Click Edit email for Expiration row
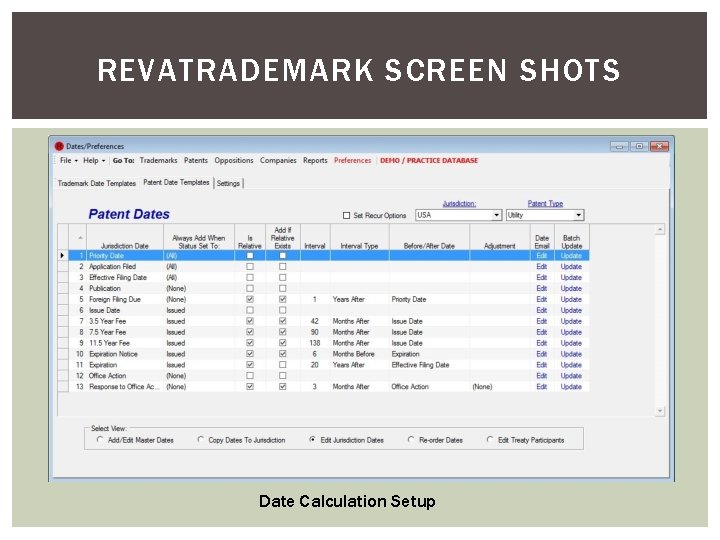 pyautogui.click(x=542, y=365)
